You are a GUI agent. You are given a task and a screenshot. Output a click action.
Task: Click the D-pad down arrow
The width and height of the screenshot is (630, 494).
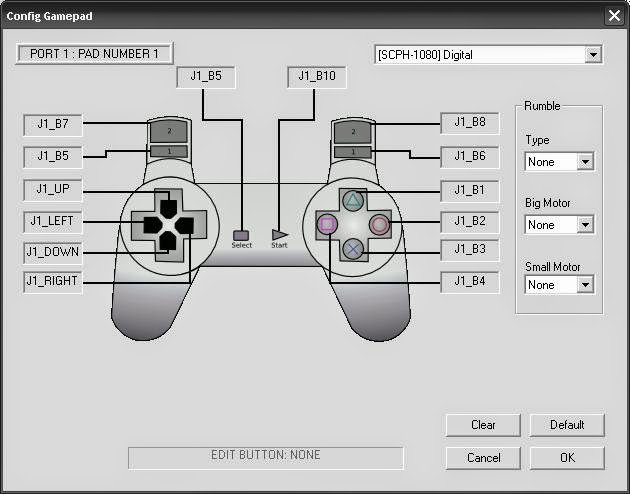point(168,241)
